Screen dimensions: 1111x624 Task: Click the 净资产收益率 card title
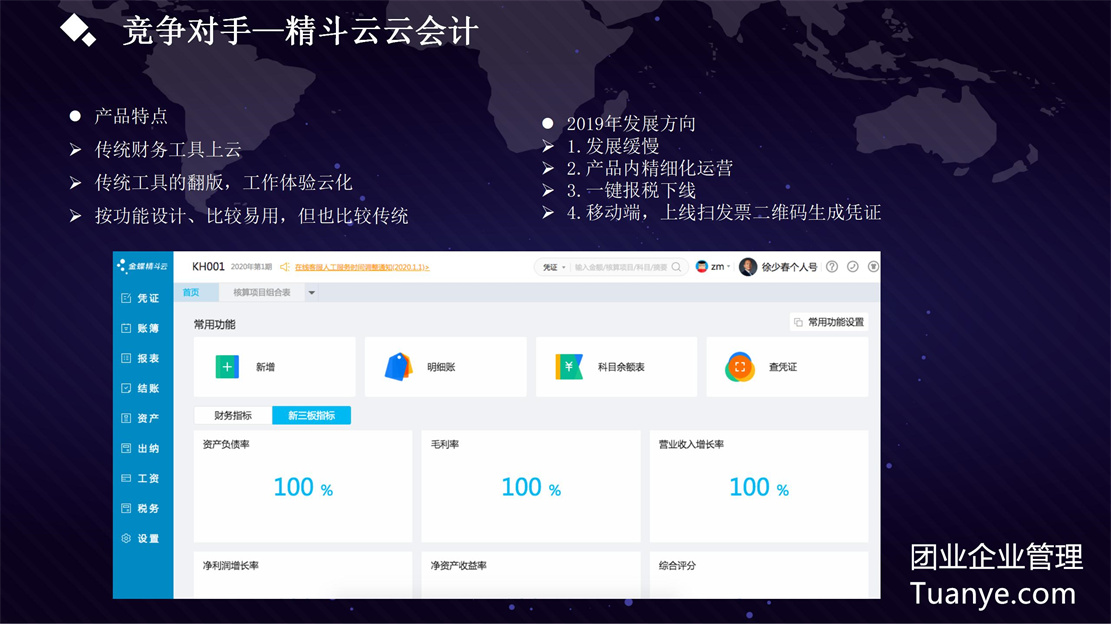click(x=458, y=566)
